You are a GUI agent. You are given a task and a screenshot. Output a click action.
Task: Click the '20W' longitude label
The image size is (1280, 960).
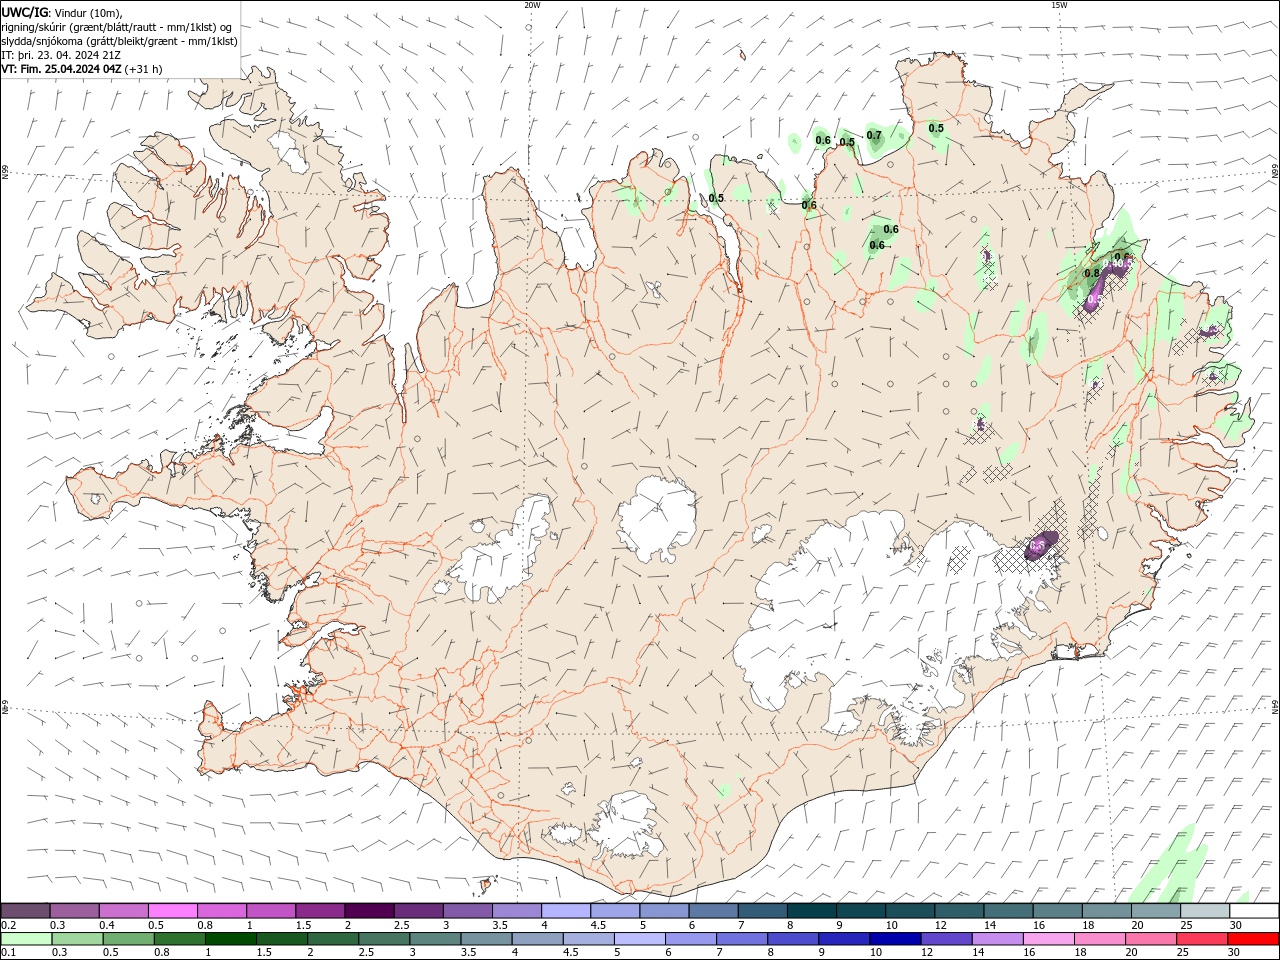pos(532,5)
